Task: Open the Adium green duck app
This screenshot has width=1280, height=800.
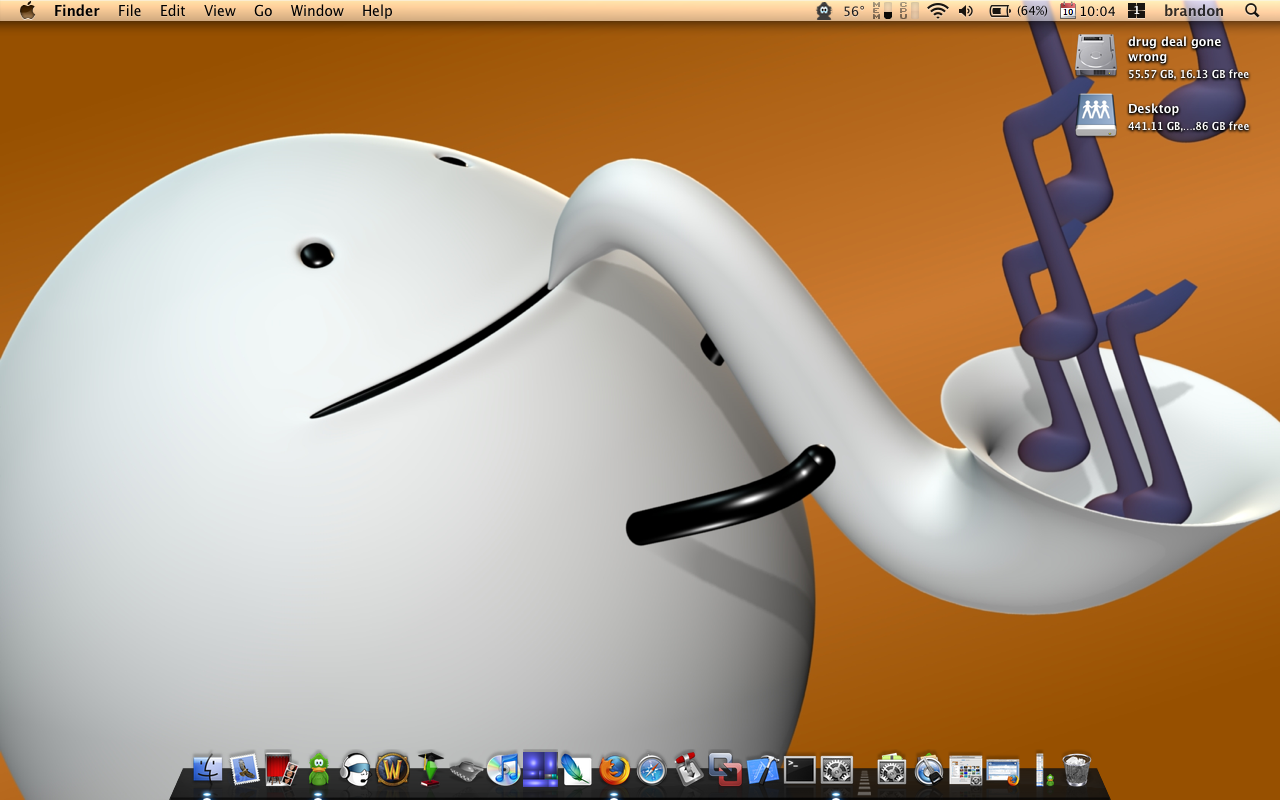Action: tap(319, 769)
